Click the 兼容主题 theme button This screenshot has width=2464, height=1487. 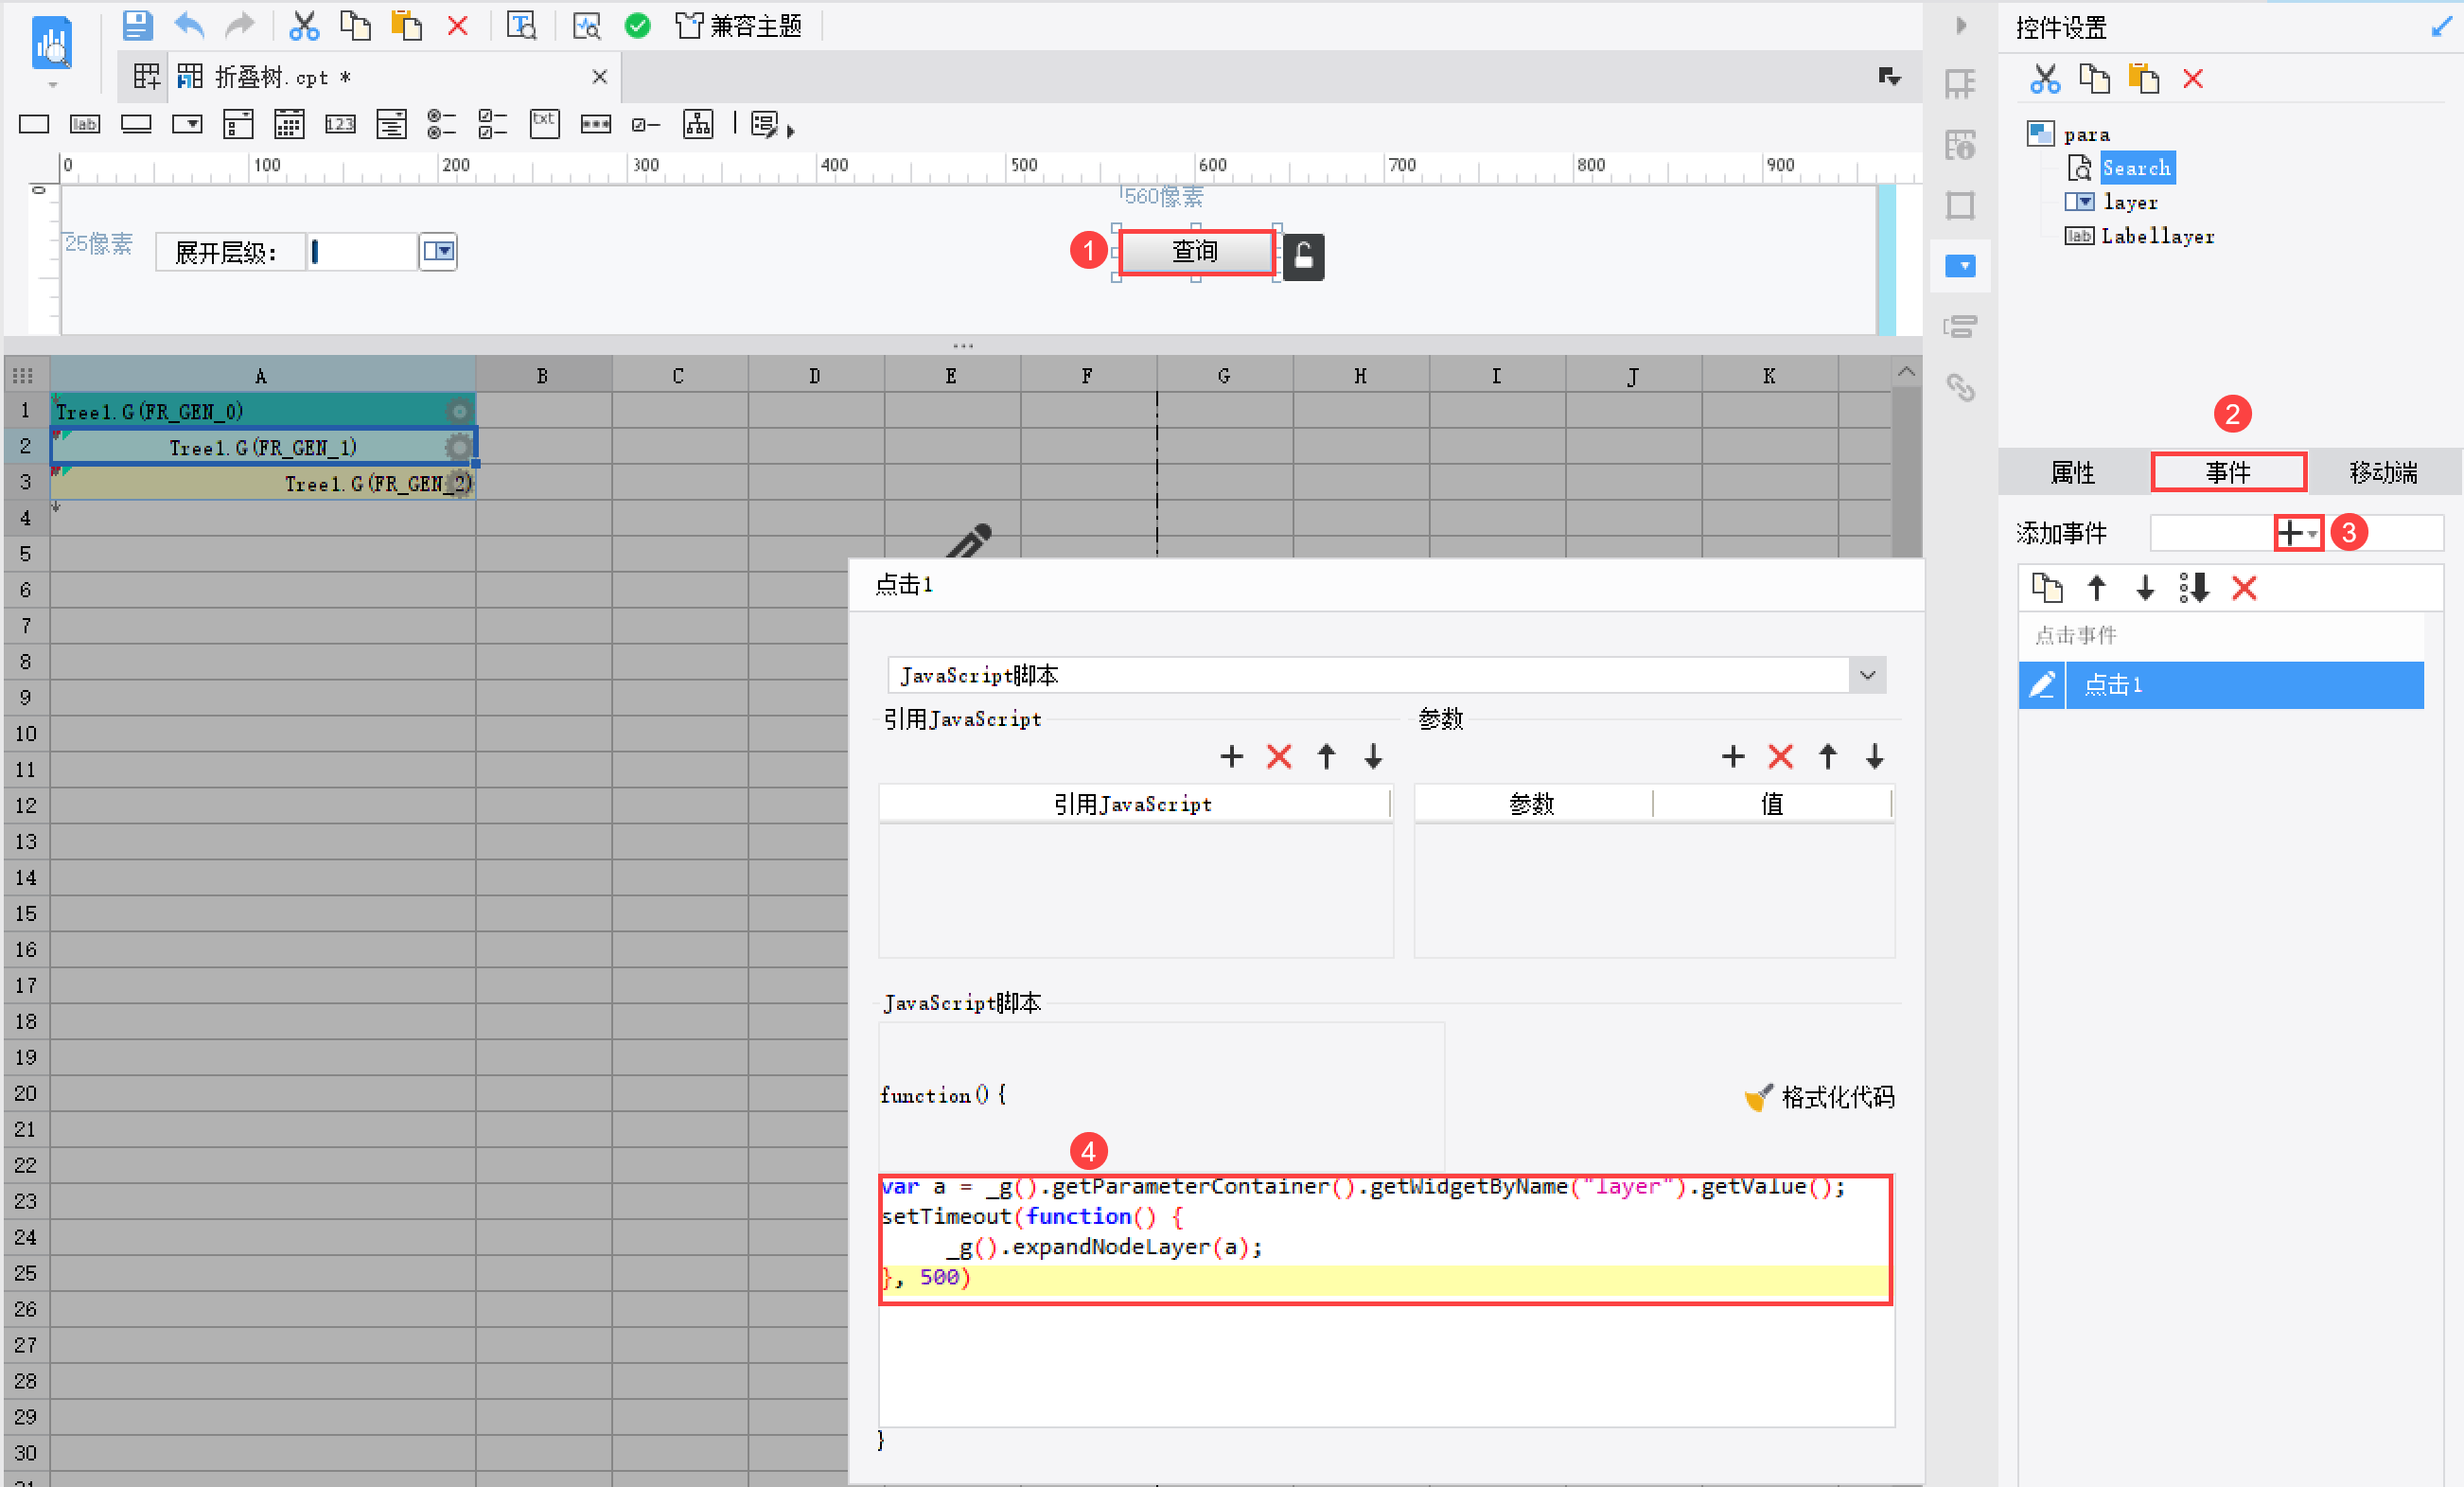click(x=740, y=25)
